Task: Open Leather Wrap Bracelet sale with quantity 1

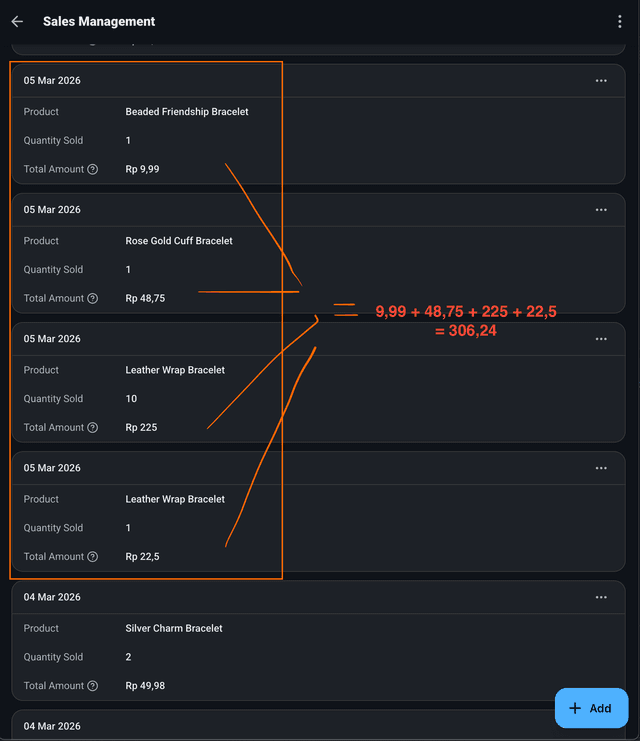Action: pyautogui.click(x=175, y=499)
